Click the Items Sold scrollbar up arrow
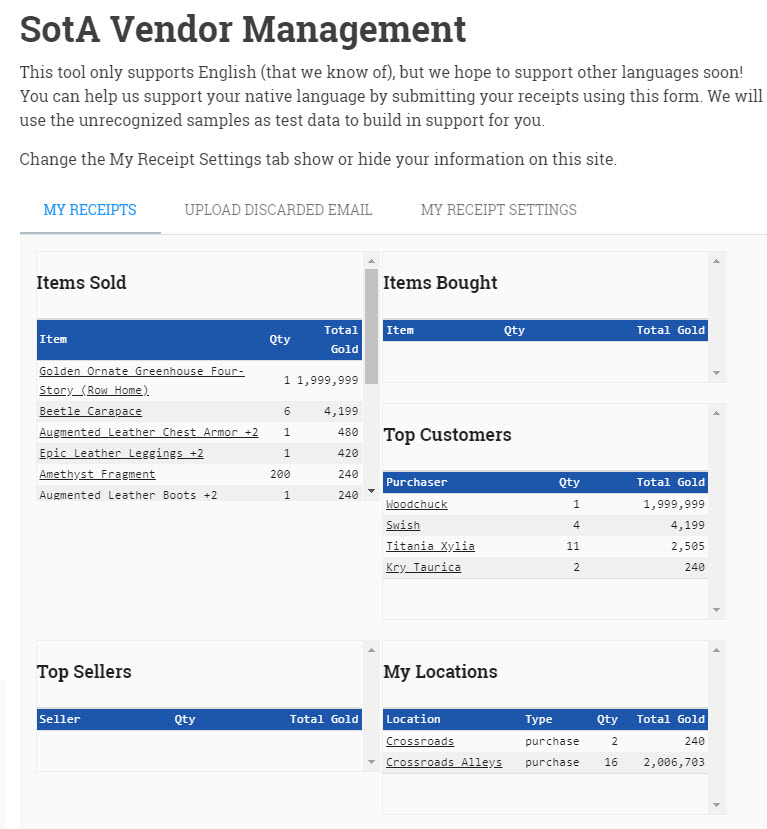 [x=371, y=261]
